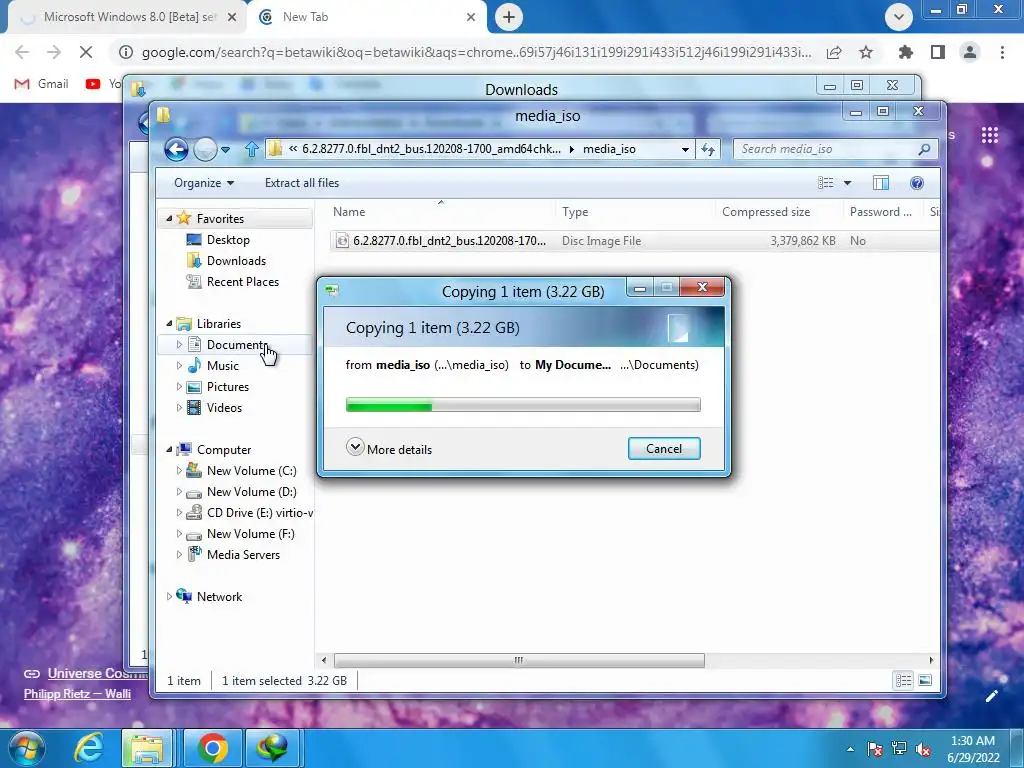Switch to details view icon in status bar
Viewport: 1024px width, 768px height.
tap(903, 681)
